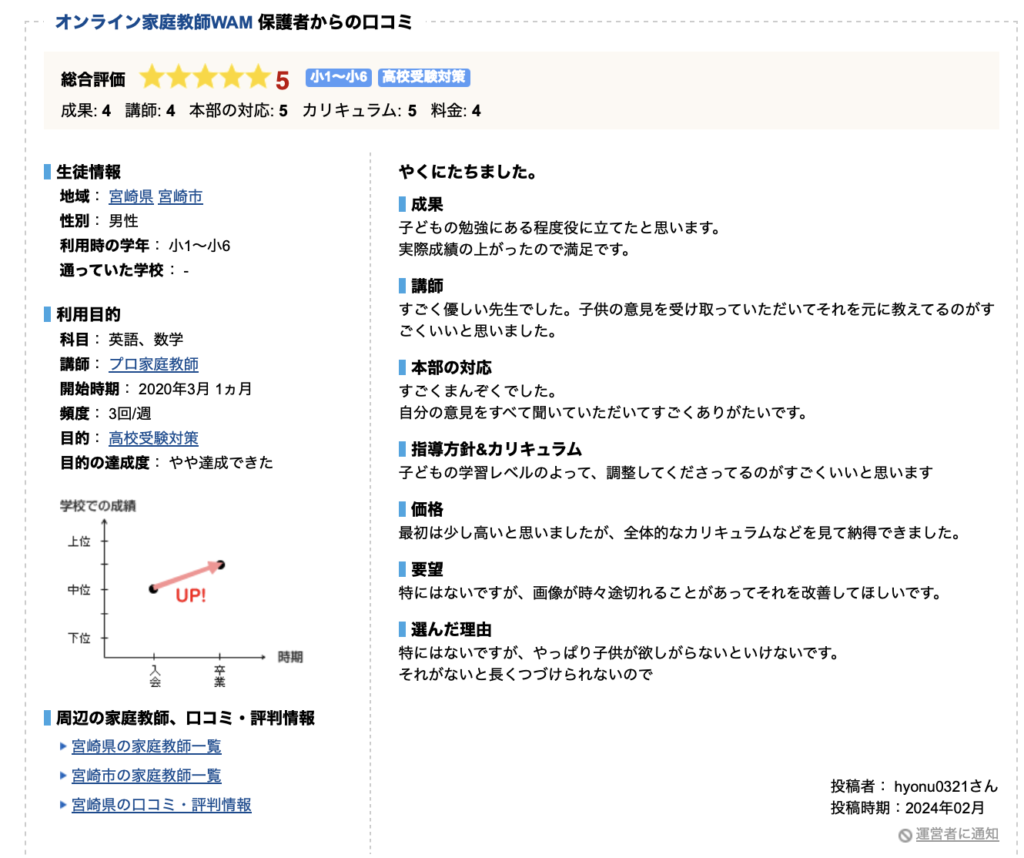Image resolution: width=1024 pixels, height=858 pixels.
Task: Open 宮崎県の口コミ・評判情報 link
Action: (x=161, y=805)
